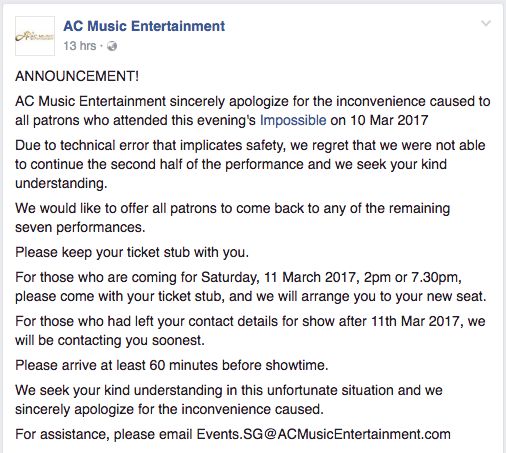Image resolution: width=506 pixels, height=453 pixels.
Task: Click the 'unfortunate situation' closing apology paragraph
Action: [229, 399]
